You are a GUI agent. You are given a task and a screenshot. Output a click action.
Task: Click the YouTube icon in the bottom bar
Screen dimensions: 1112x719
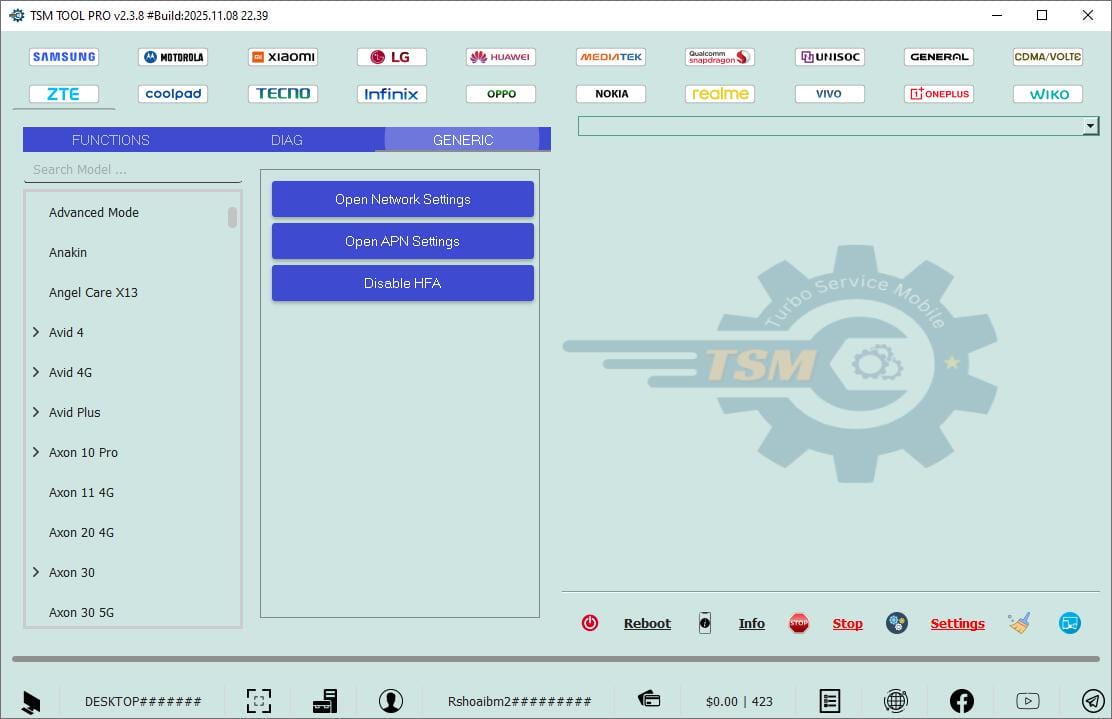tap(1027, 700)
